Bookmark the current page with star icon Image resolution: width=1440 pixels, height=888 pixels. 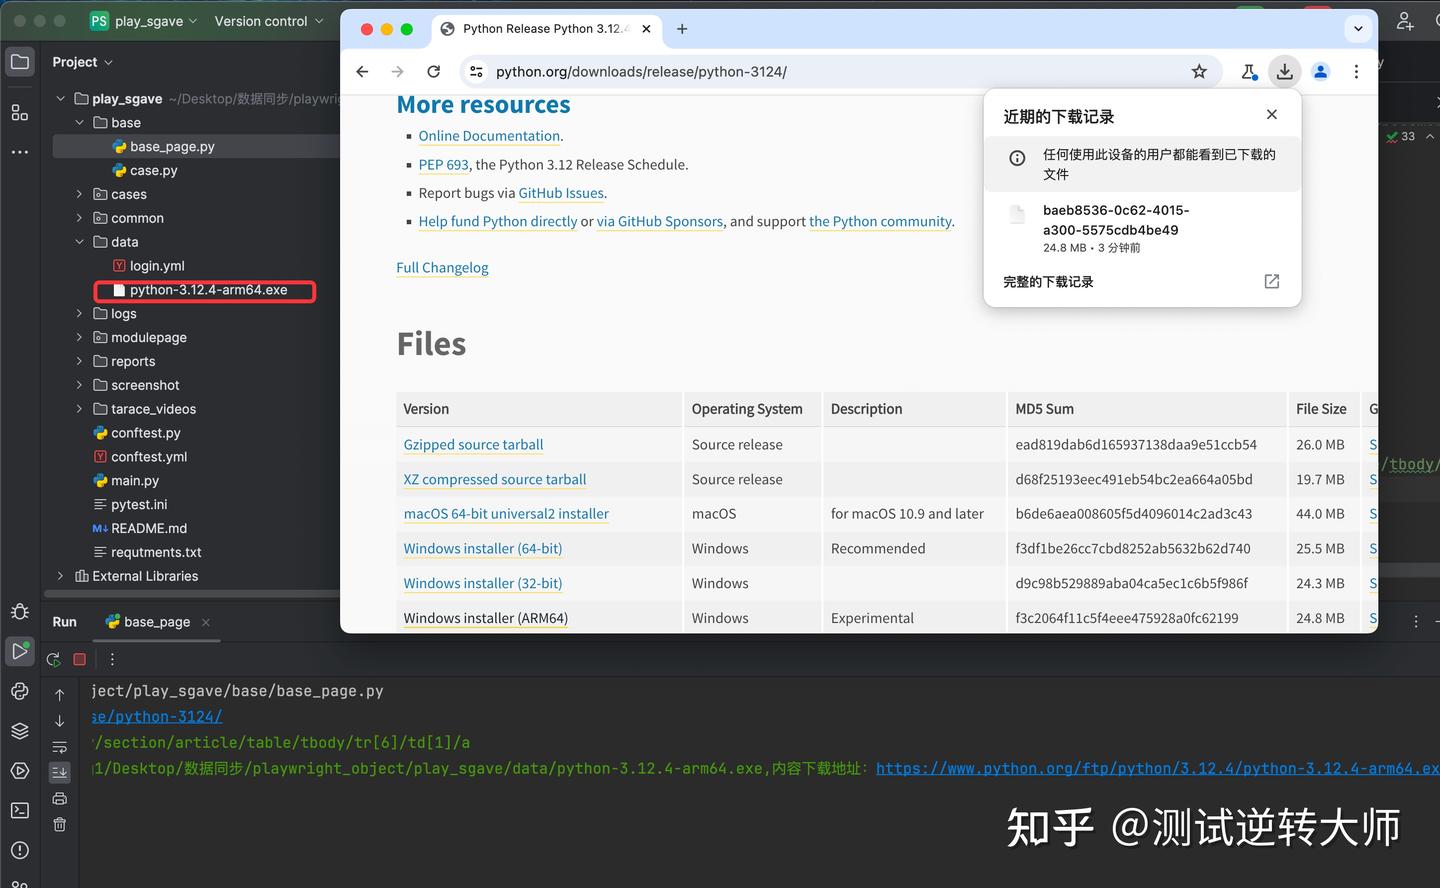pyautogui.click(x=1200, y=71)
